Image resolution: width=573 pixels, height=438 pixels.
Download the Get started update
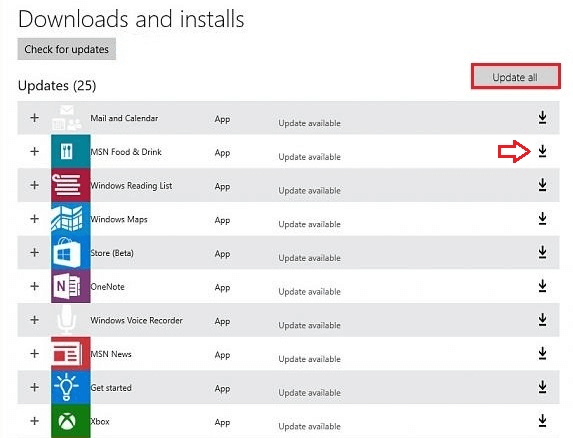(543, 387)
